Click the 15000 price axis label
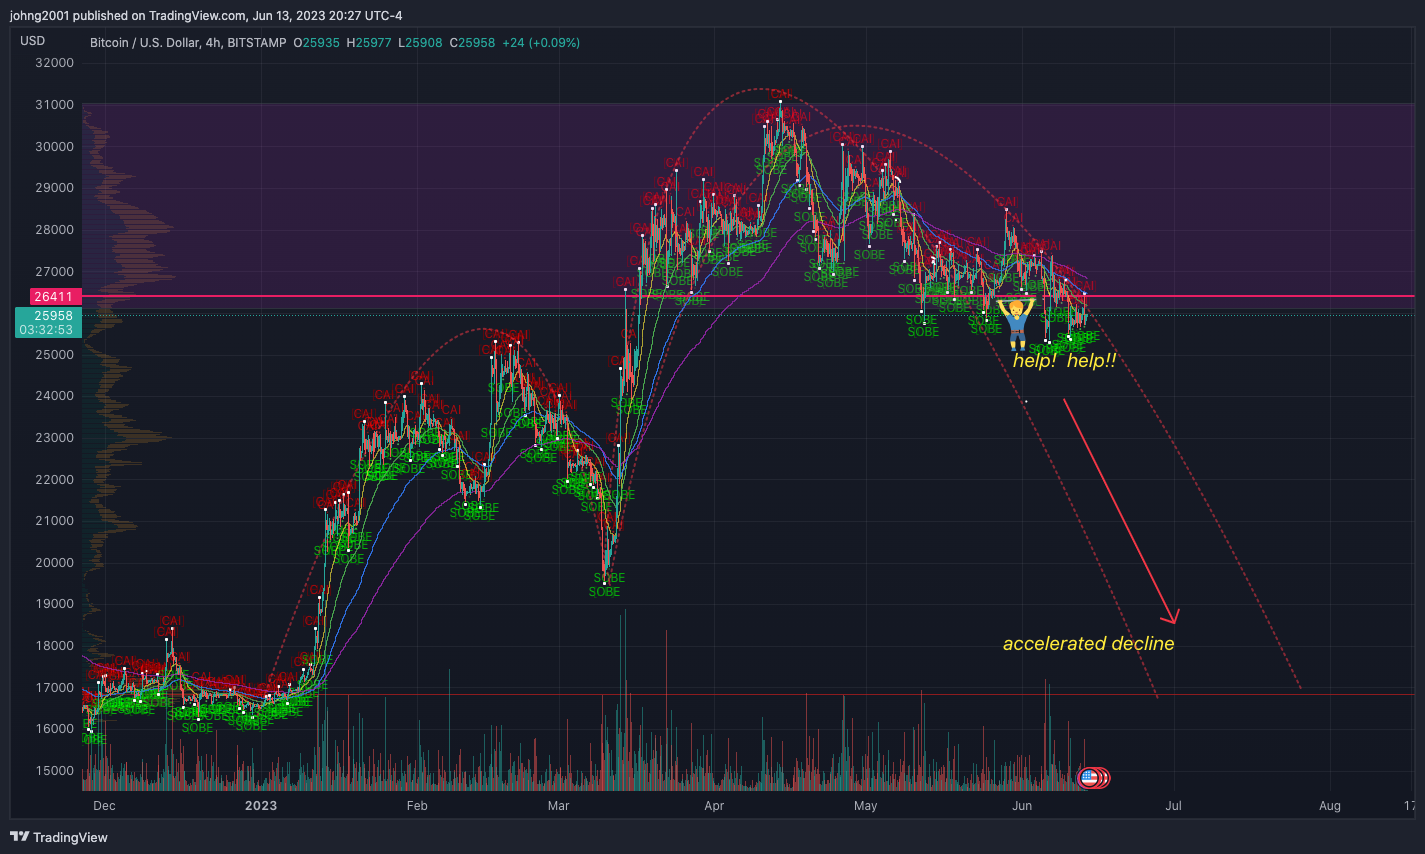Screen dimensions: 1425x854 coord(54,771)
